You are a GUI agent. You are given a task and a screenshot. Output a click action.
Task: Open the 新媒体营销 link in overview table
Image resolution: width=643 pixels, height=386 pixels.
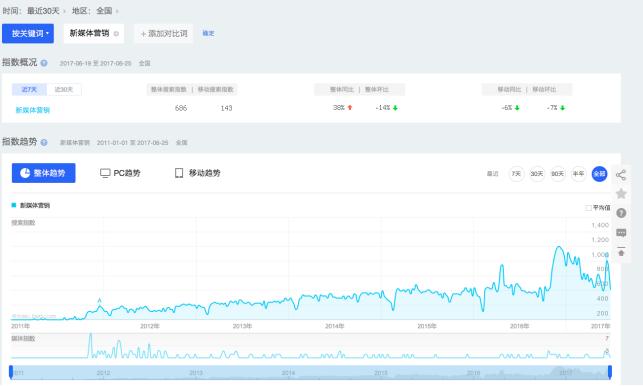pos(32,110)
